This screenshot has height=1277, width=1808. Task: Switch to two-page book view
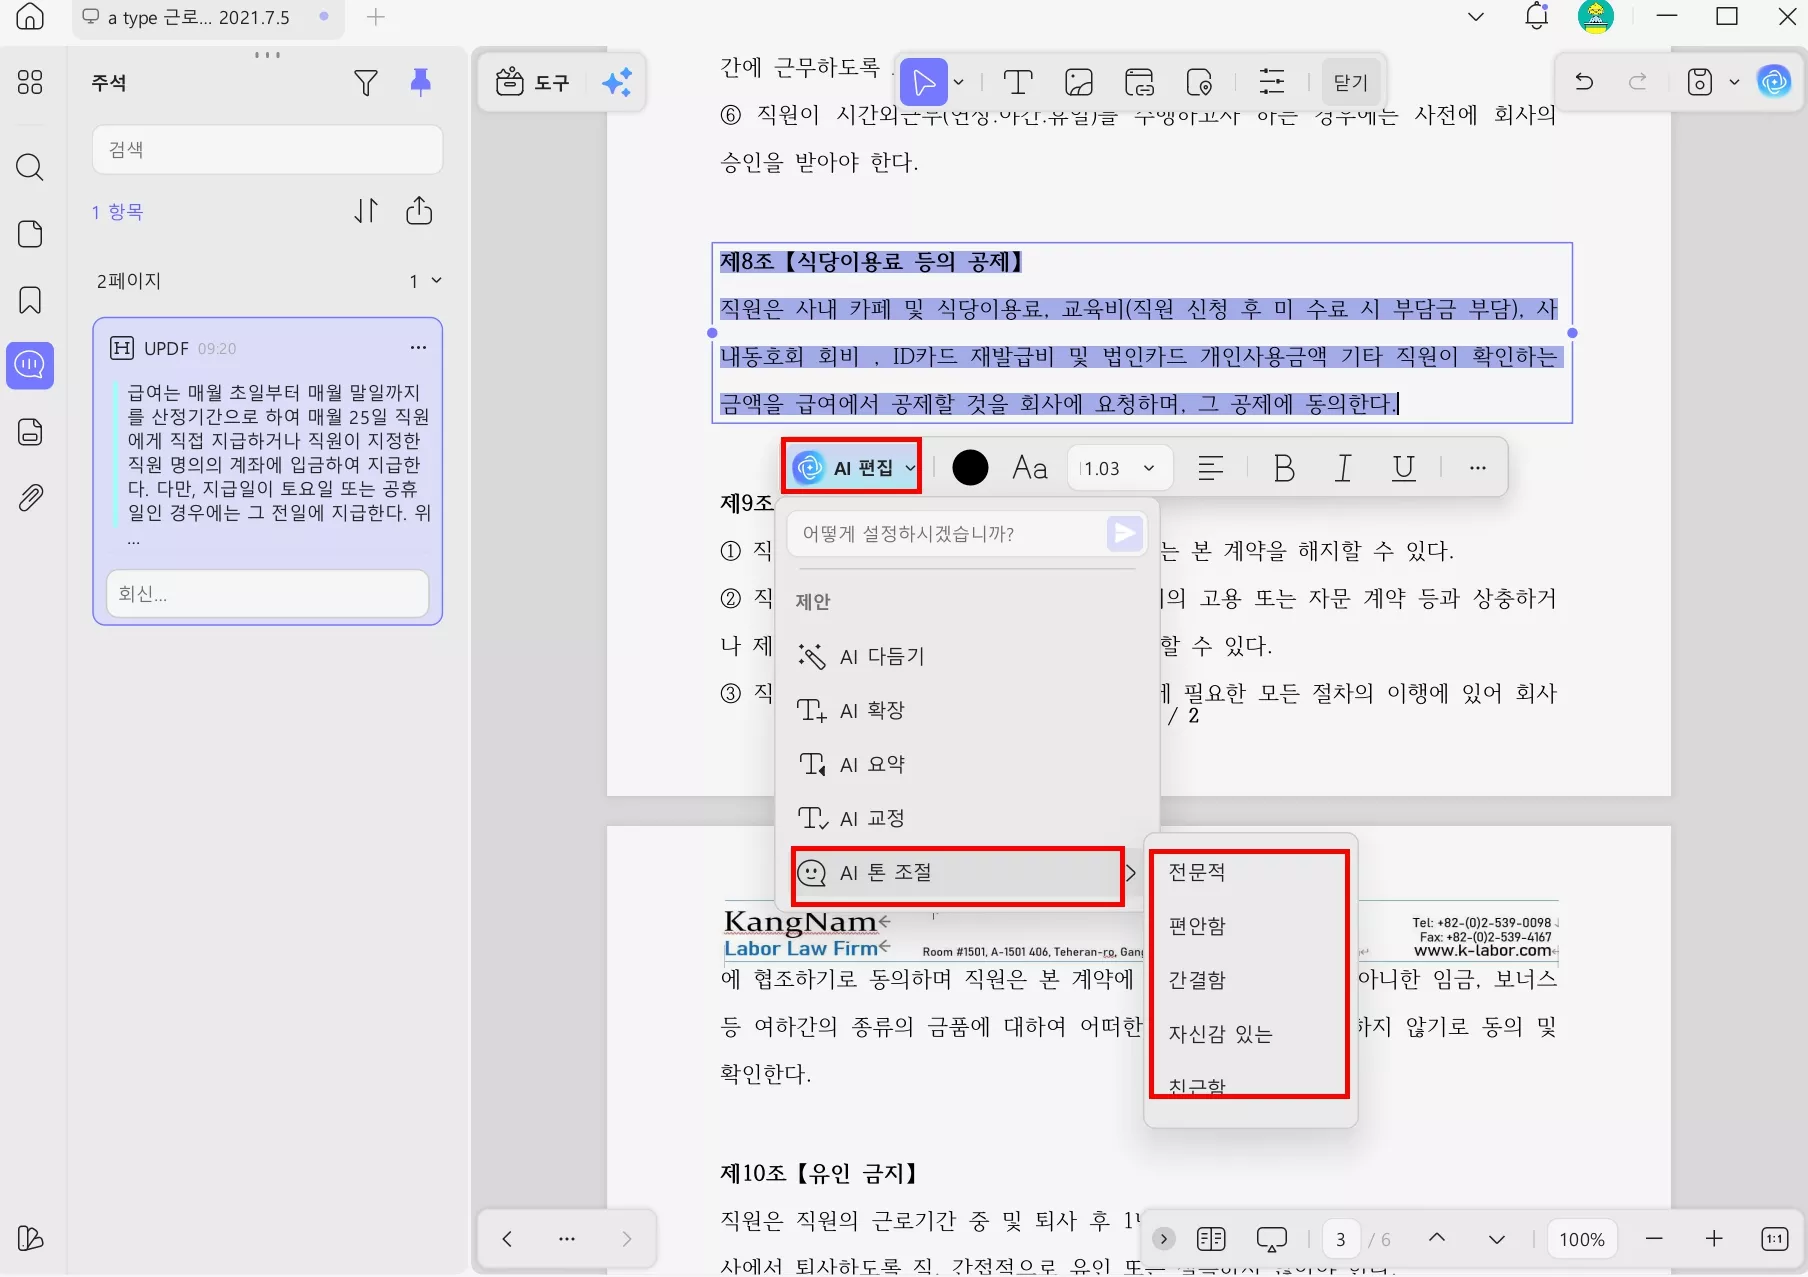[x=1210, y=1238]
